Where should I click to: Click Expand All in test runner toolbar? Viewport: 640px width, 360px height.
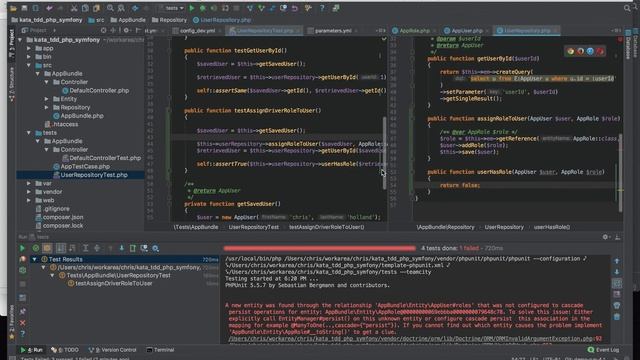point(85,248)
